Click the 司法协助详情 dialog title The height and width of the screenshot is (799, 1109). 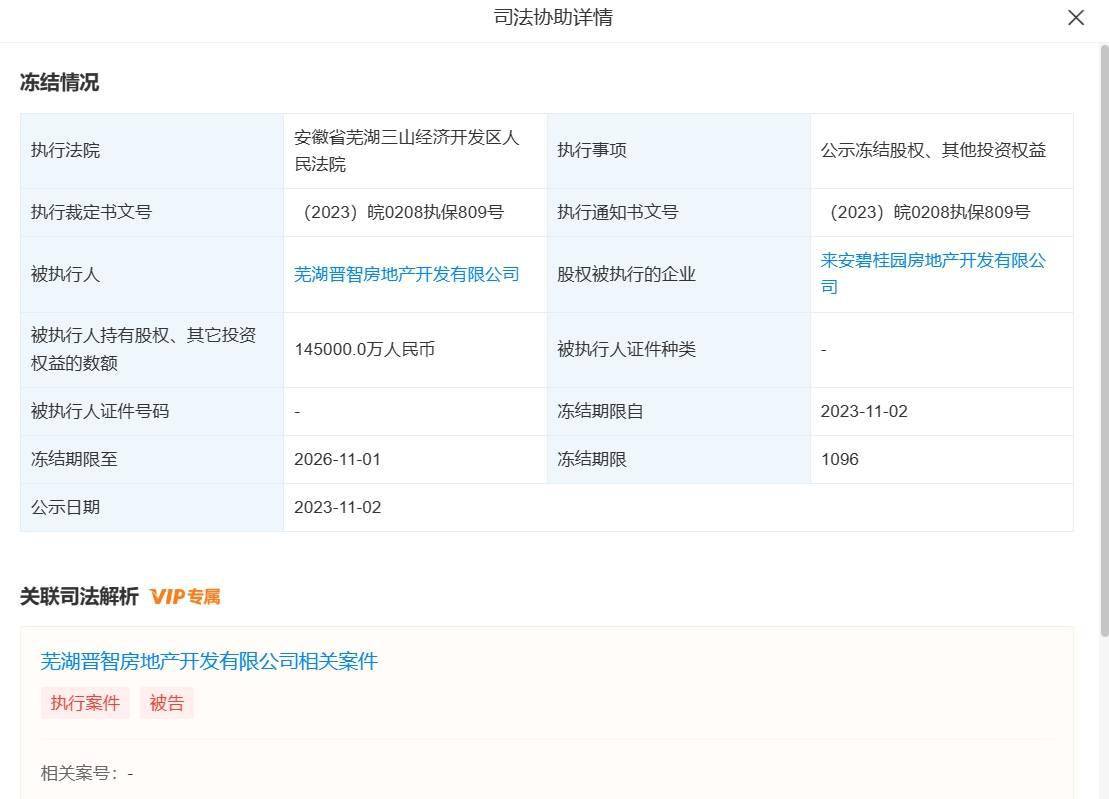coord(553,18)
